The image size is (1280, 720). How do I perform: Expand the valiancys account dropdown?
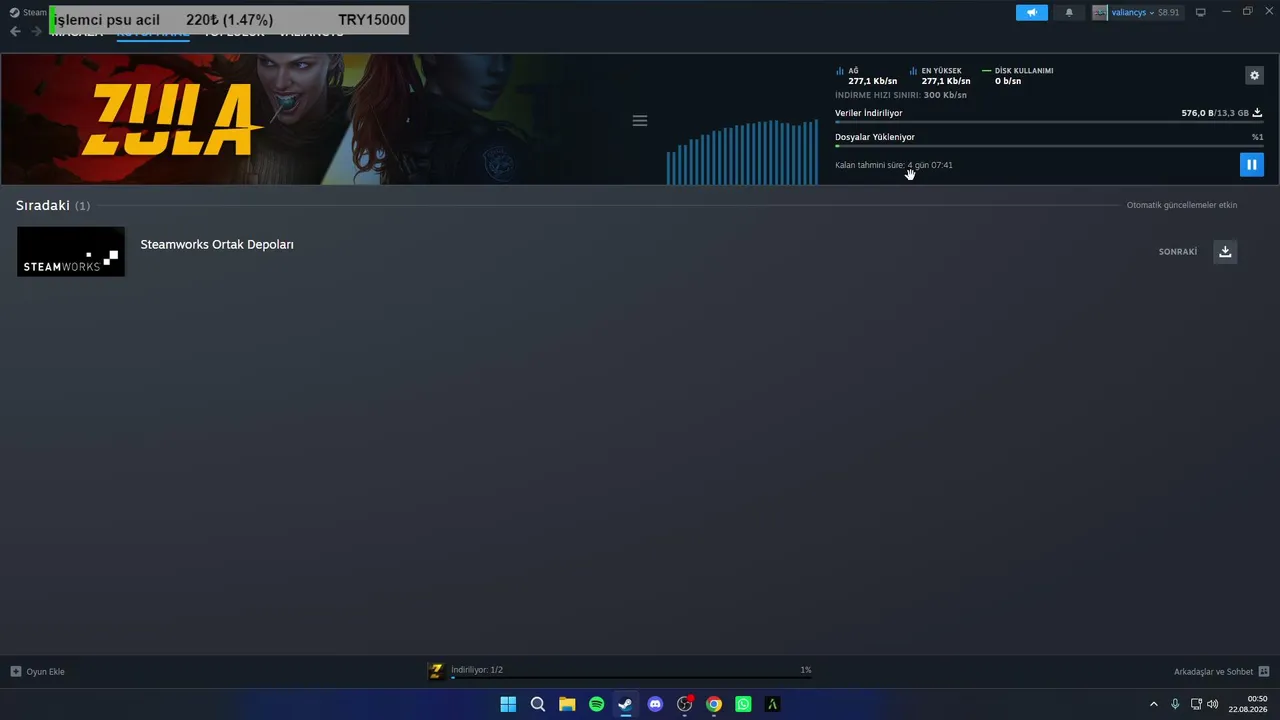click(1132, 12)
